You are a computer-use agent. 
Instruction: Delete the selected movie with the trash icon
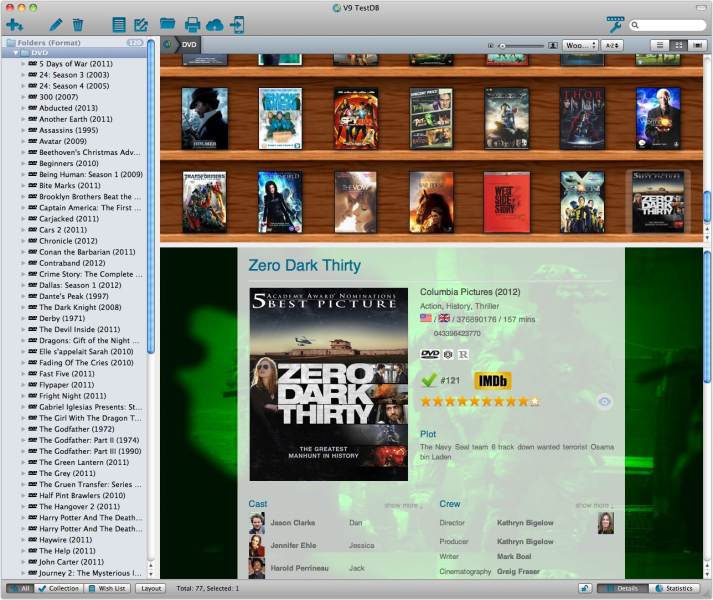pyautogui.click(x=78, y=25)
